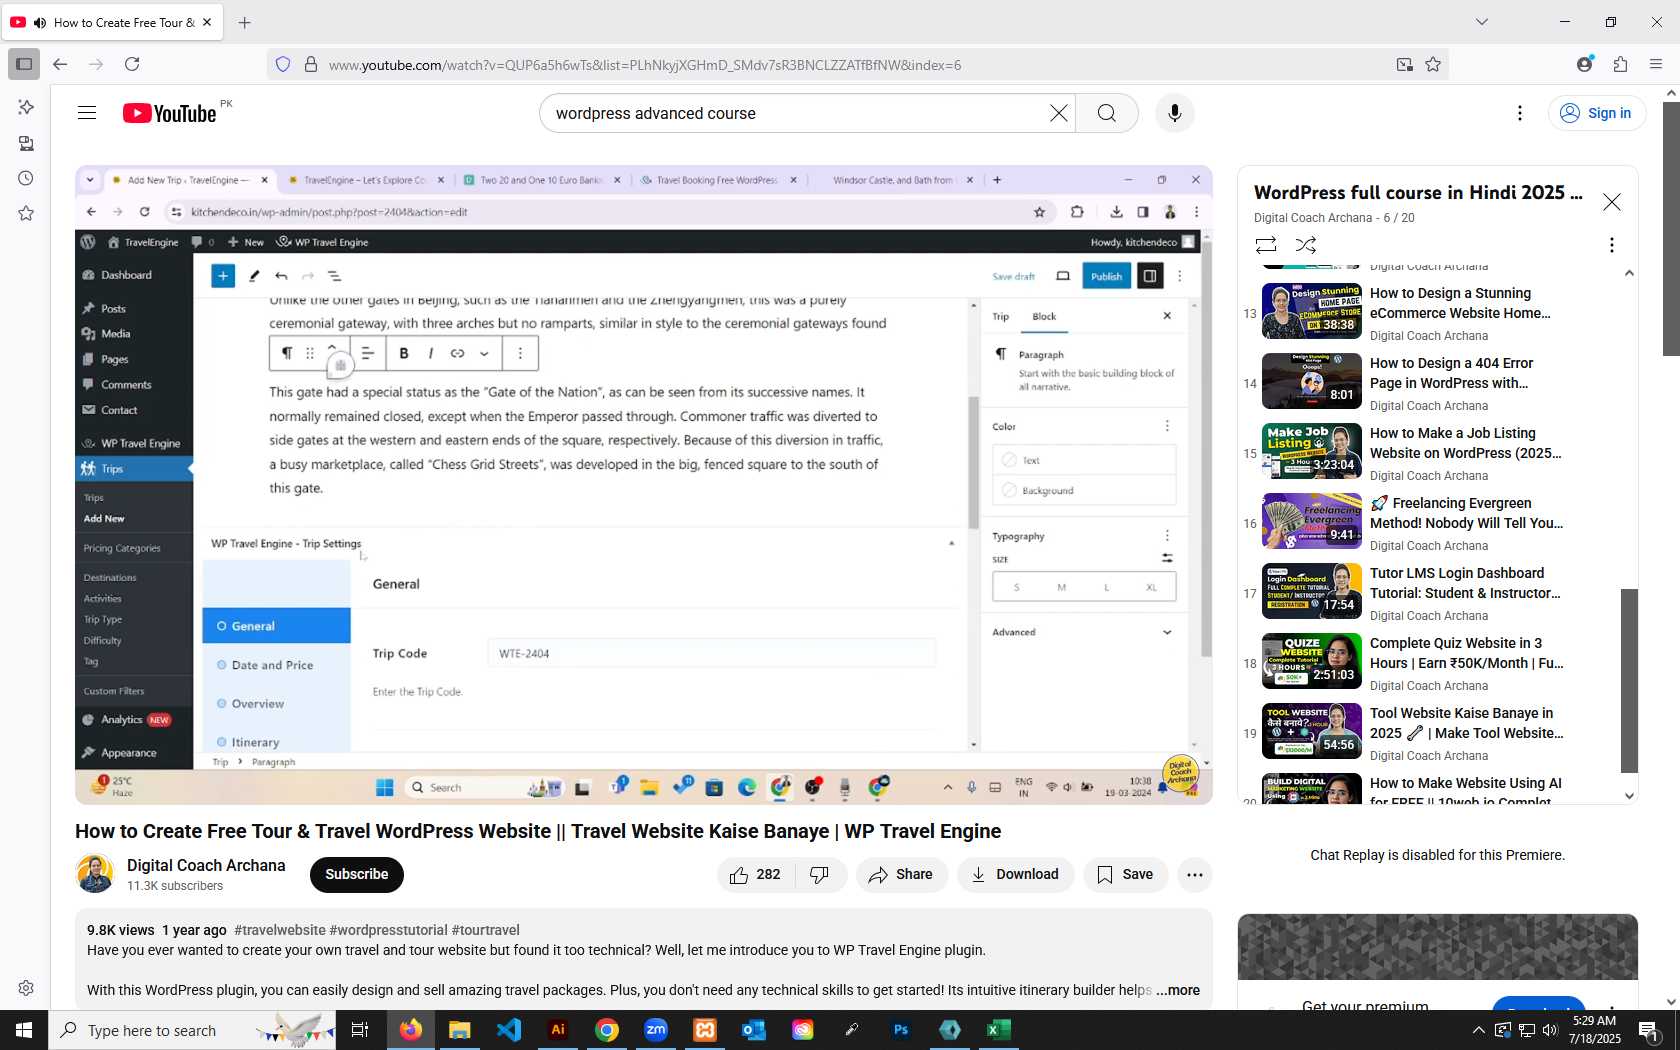1680x1050 pixels.
Task: Toggle the browser sidebar panel
Action: pyautogui.click(x=24, y=64)
